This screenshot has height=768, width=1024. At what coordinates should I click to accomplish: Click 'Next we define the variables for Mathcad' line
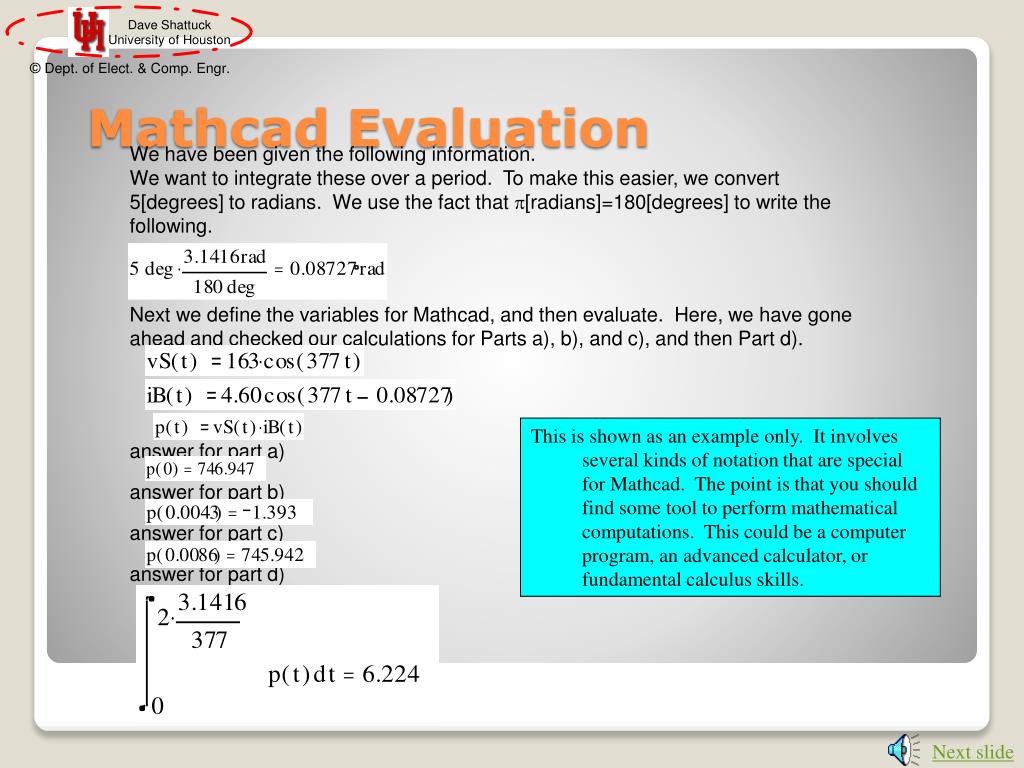[490, 315]
